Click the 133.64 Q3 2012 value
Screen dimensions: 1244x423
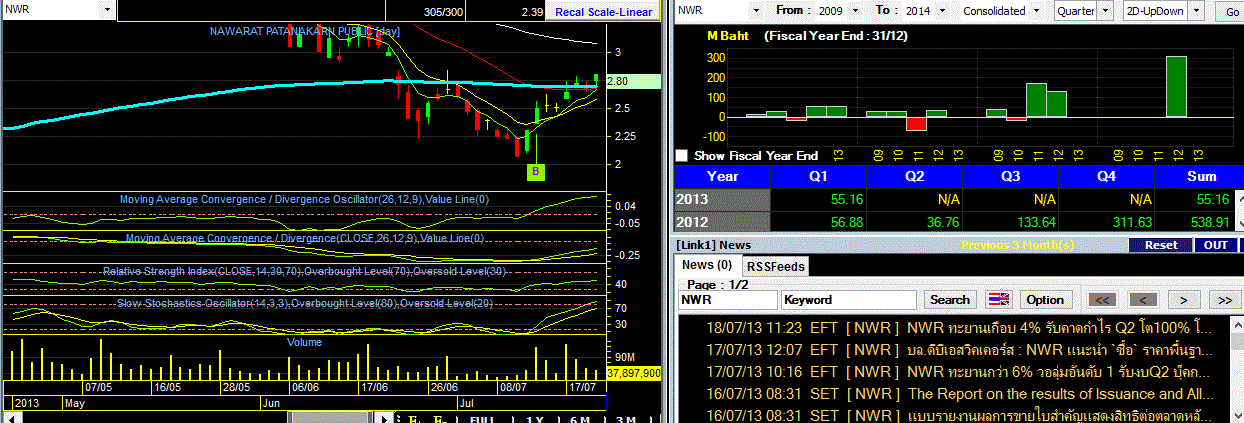pos(1034,222)
